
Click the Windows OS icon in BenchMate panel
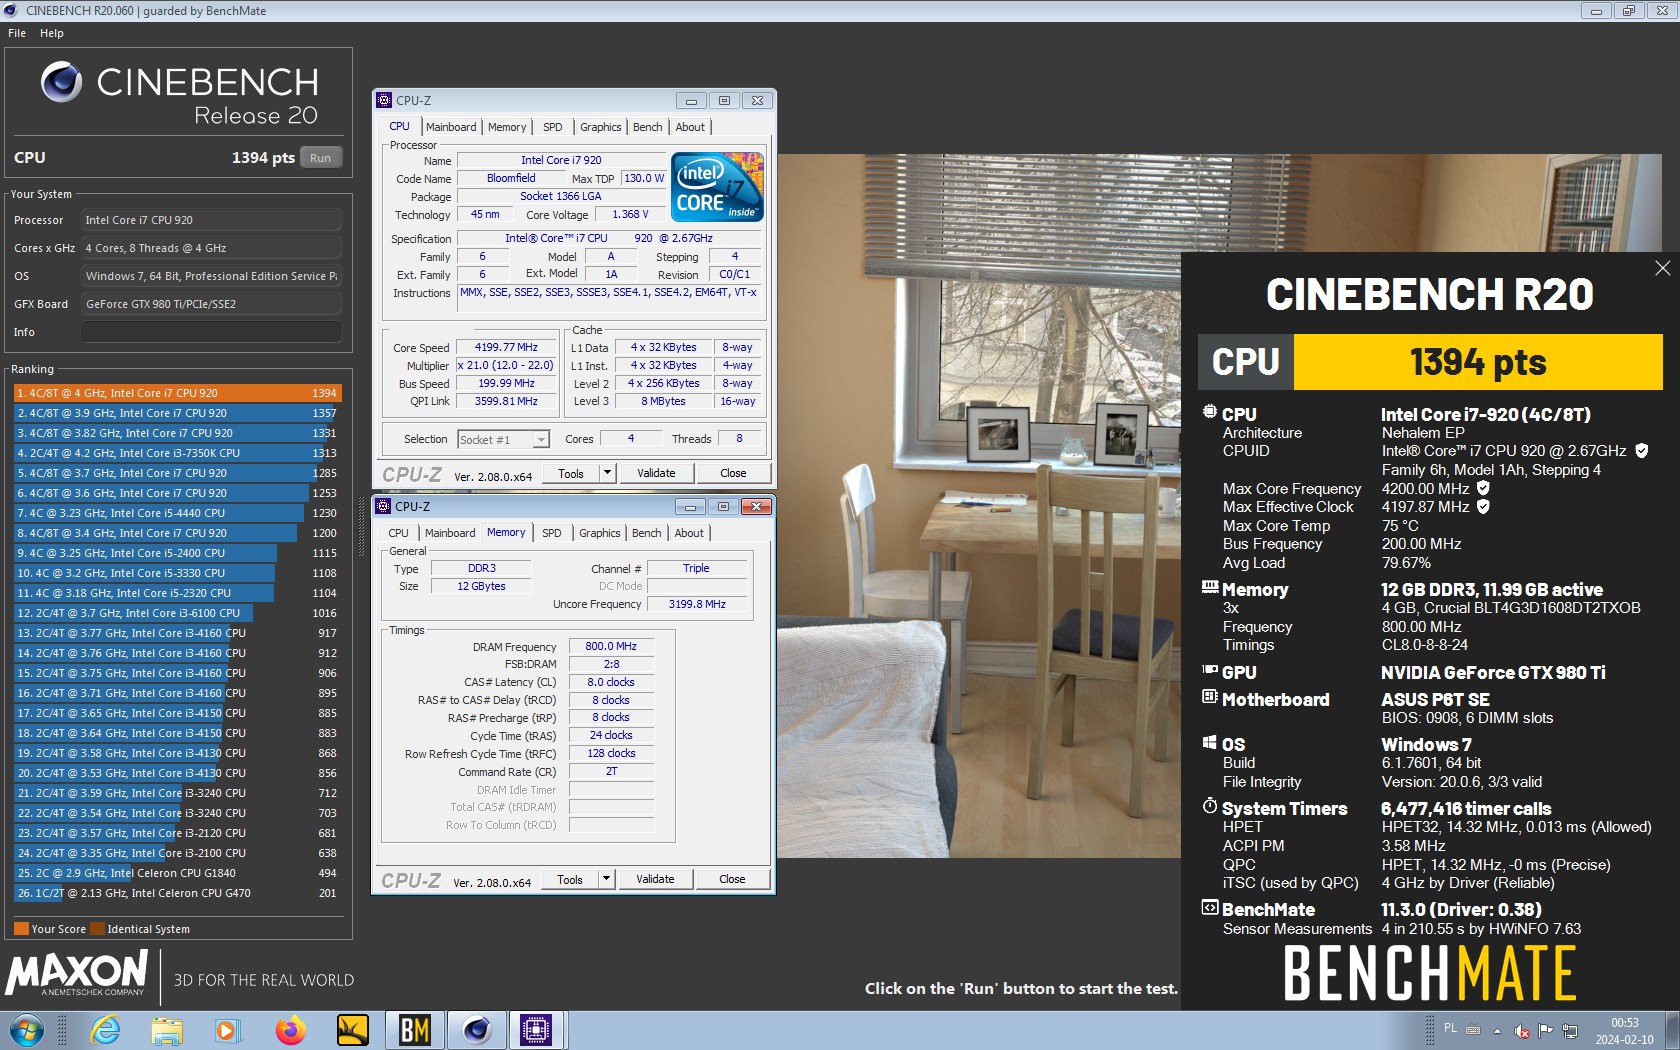click(x=1210, y=743)
